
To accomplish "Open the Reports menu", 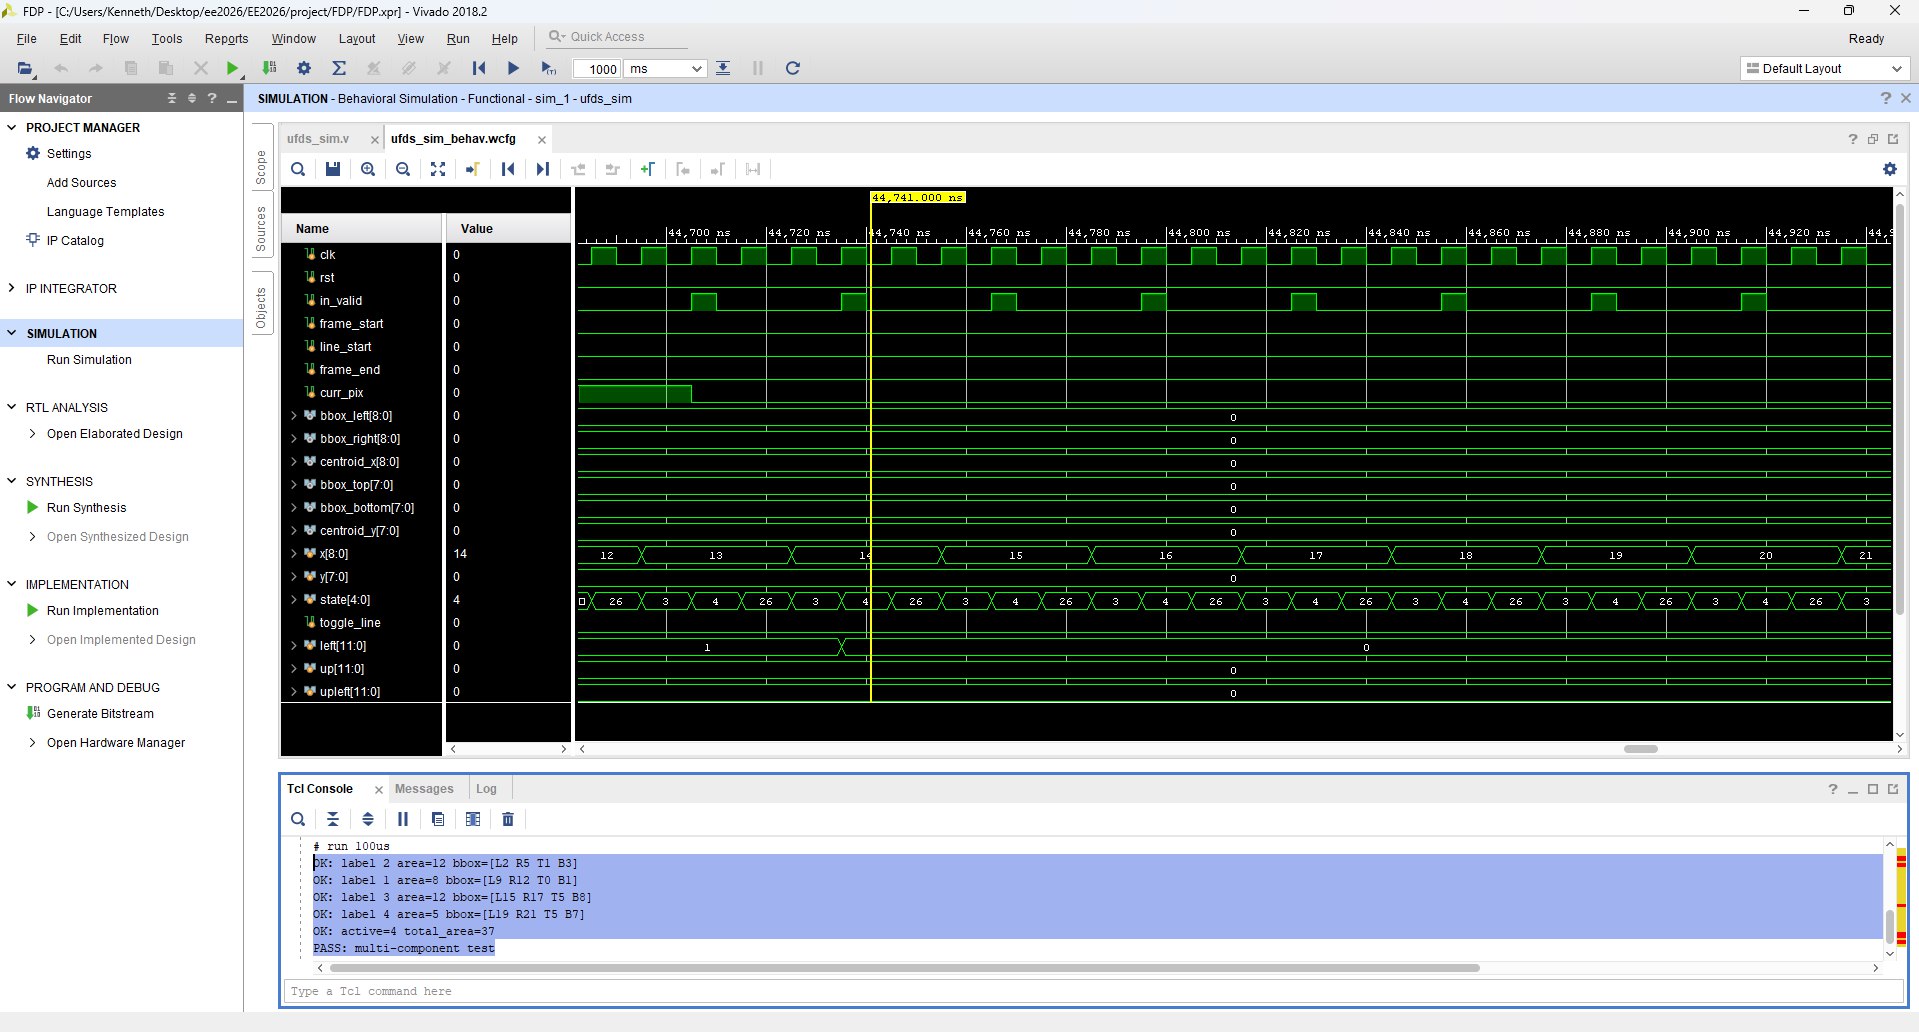I will click(226, 39).
